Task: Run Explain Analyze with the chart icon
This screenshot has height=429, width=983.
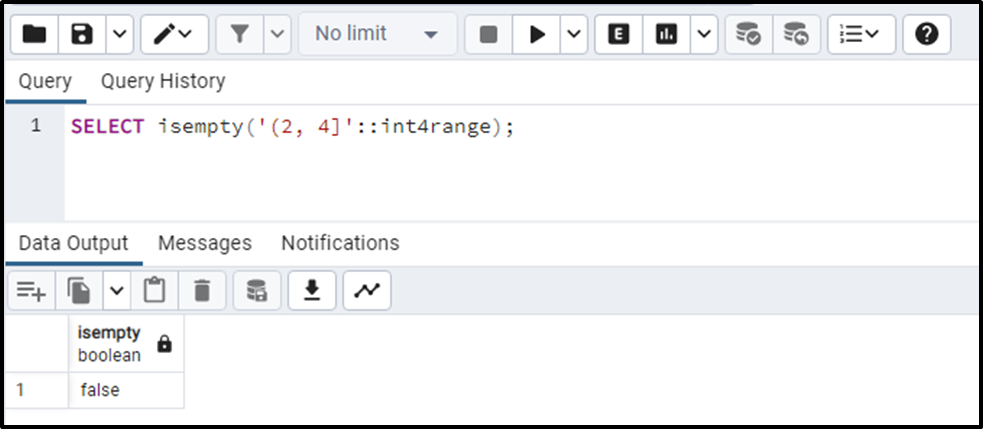Action: tap(666, 34)
